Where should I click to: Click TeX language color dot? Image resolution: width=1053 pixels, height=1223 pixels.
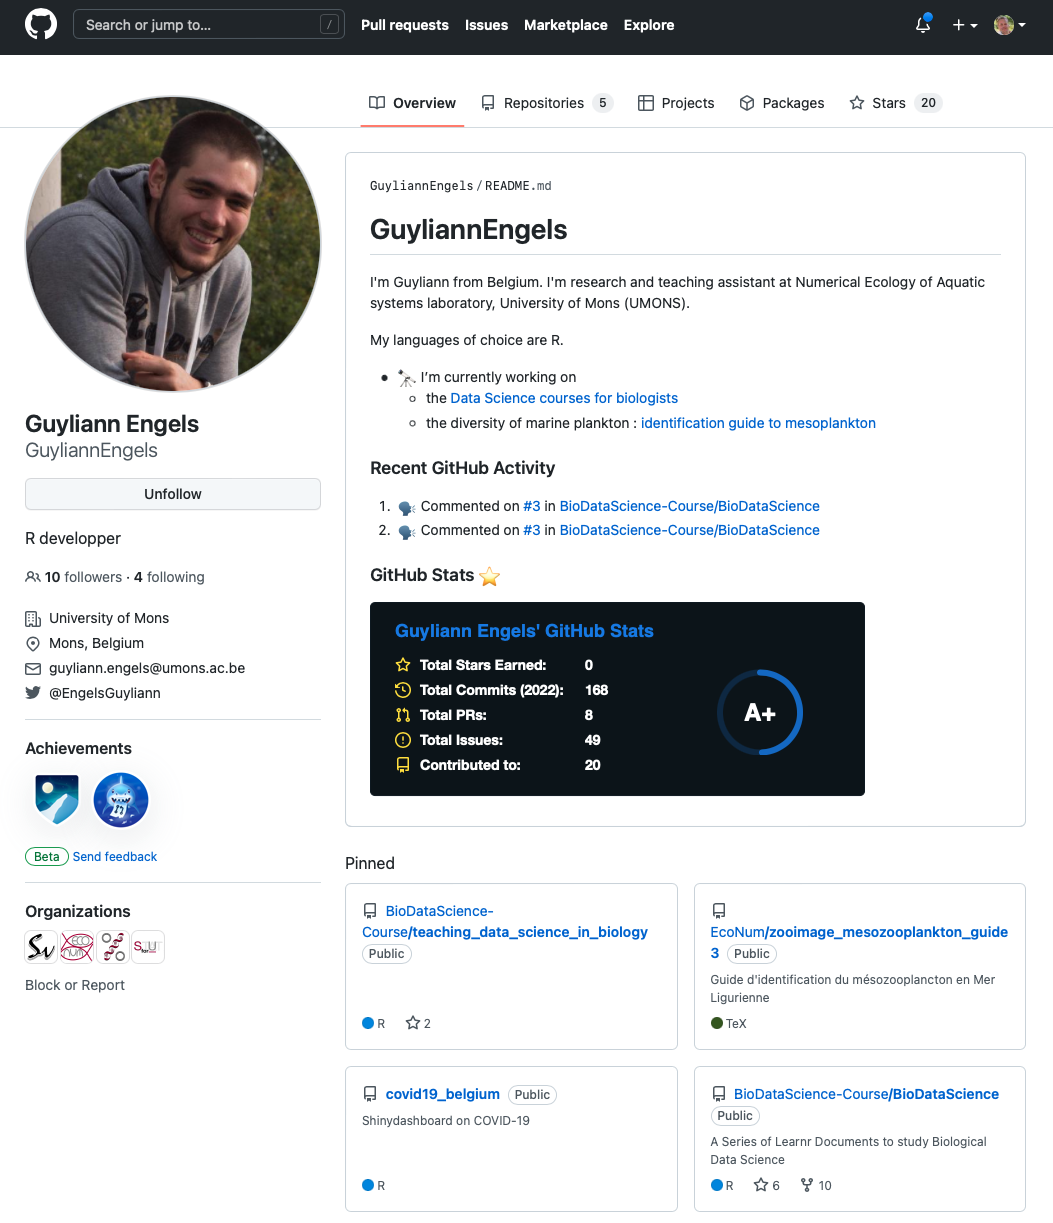[716, 1023]
